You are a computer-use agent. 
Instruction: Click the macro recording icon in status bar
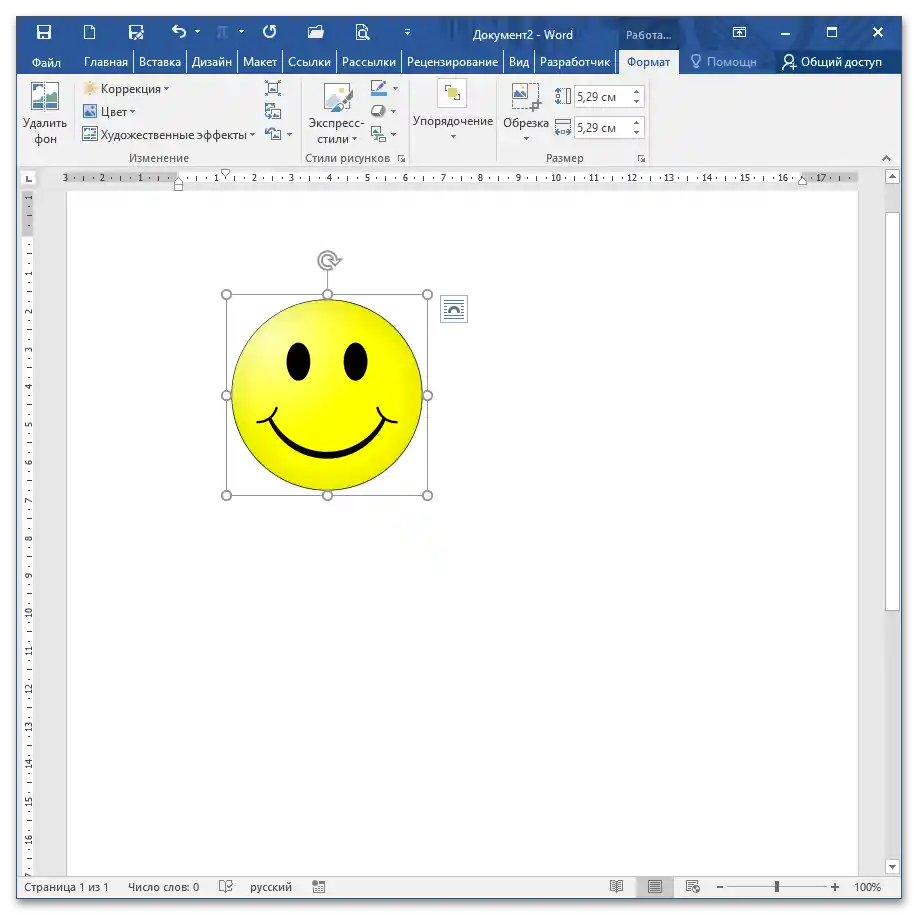tap(318, 886)
